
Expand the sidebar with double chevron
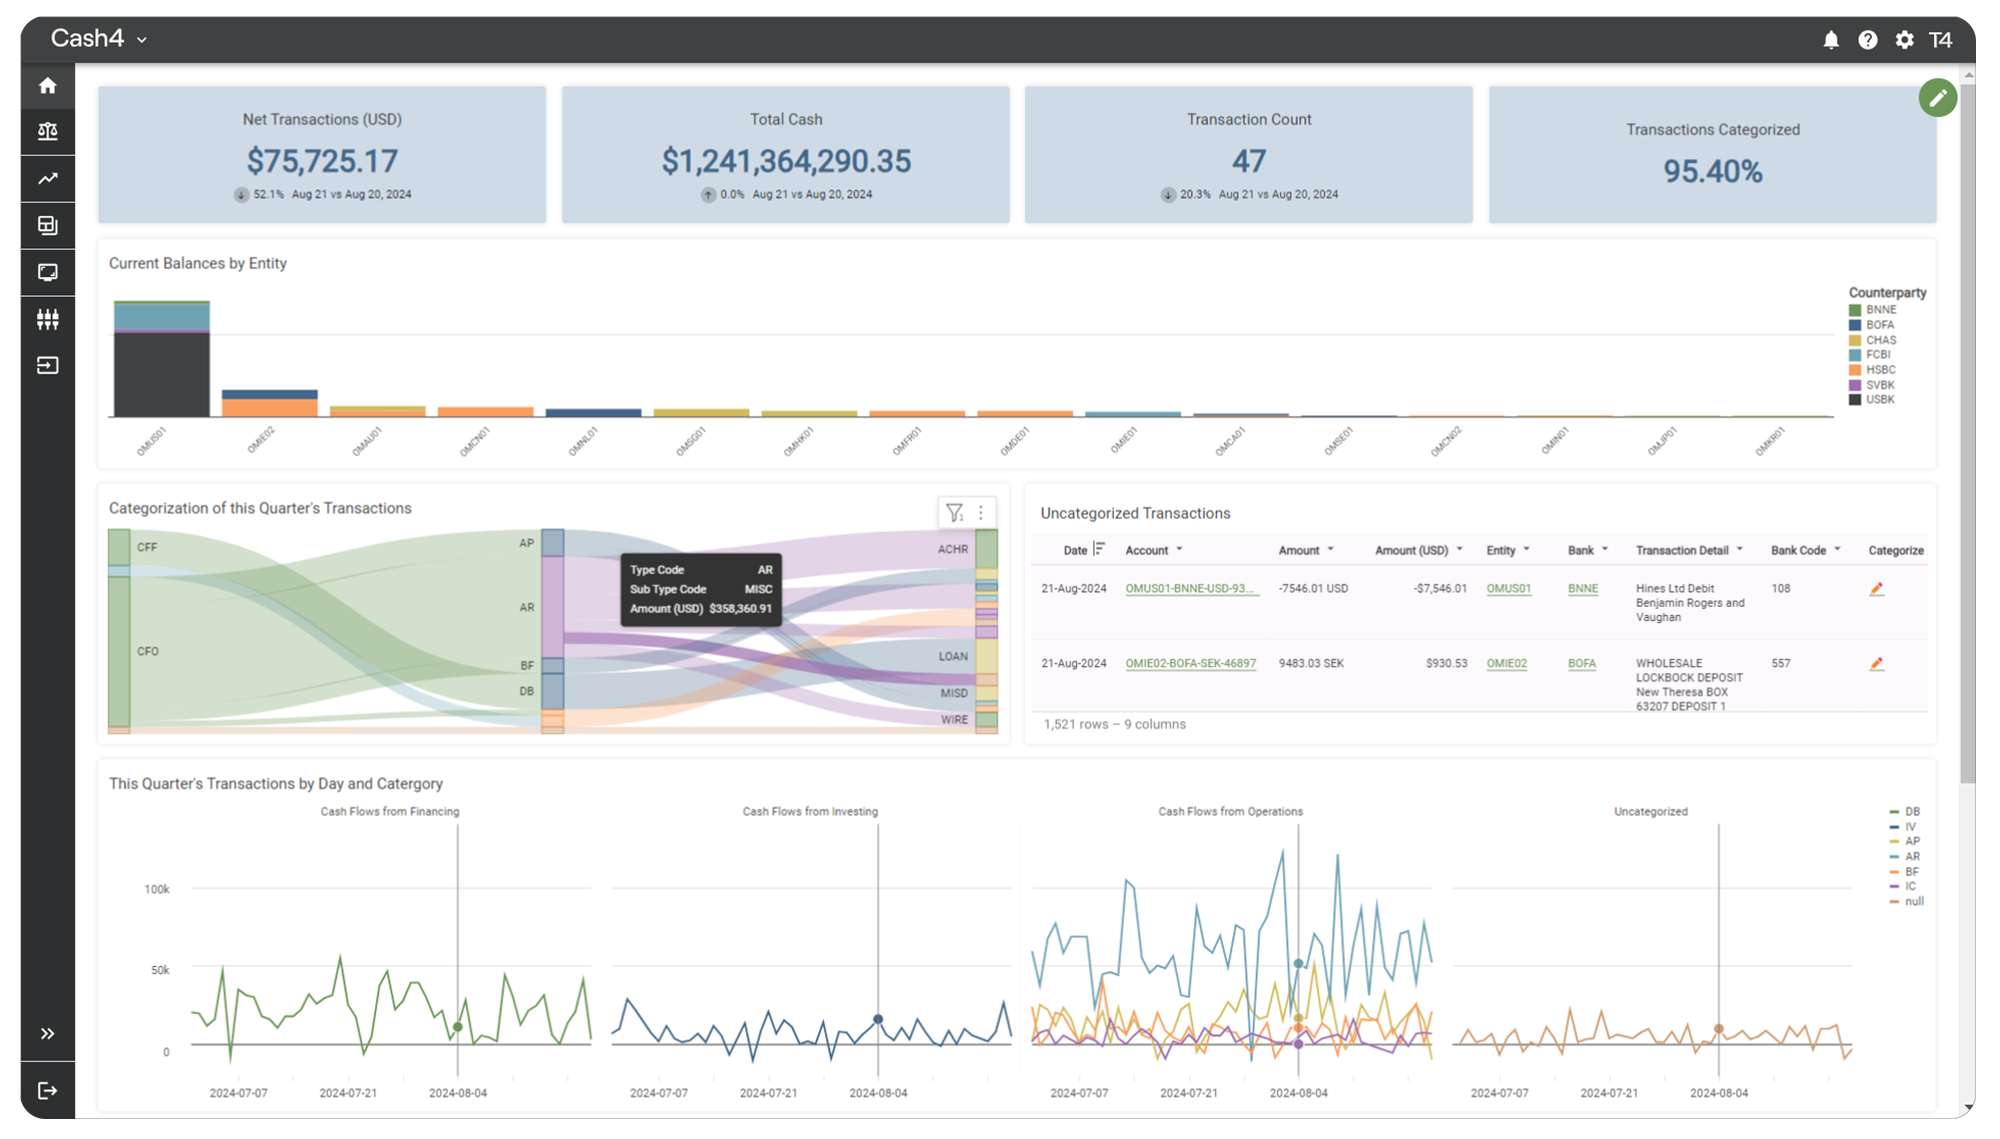point(47,1033)
